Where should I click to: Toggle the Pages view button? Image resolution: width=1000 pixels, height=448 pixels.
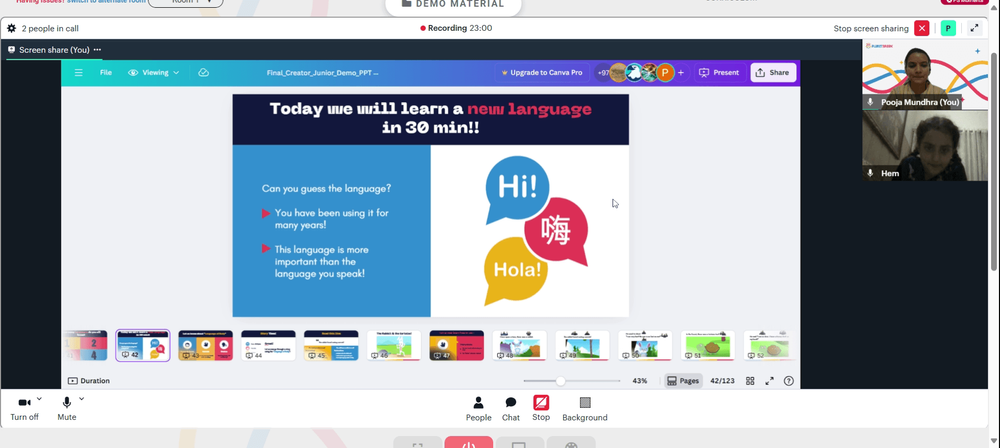pyautogui.click(x=683, y=381)
